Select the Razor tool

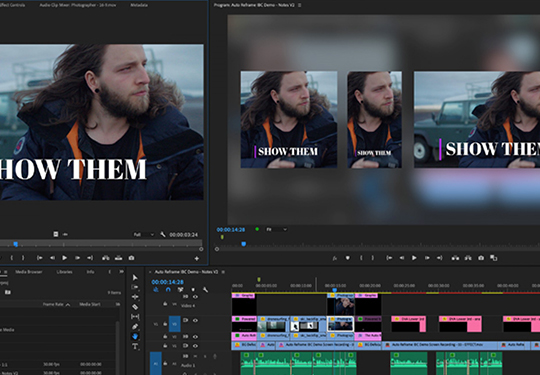(x=135, y=307)
